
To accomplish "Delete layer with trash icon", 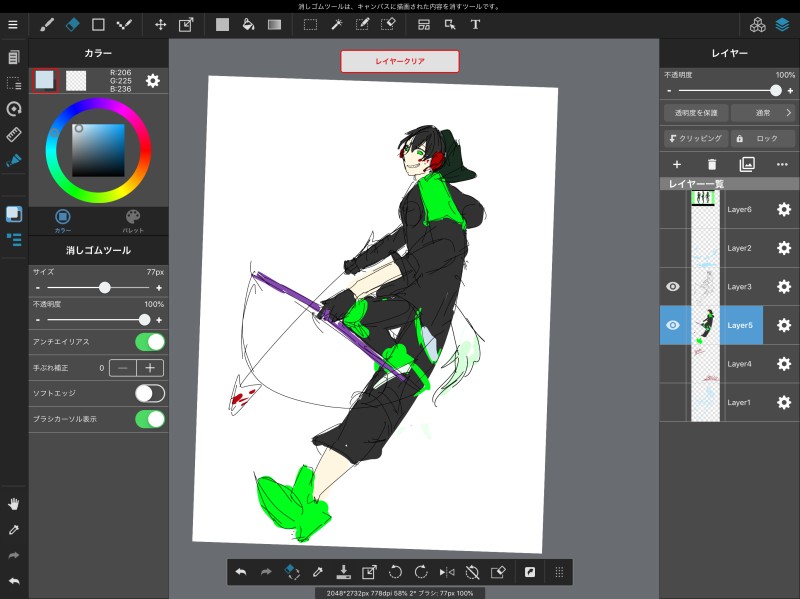I will tap(712, 164).
